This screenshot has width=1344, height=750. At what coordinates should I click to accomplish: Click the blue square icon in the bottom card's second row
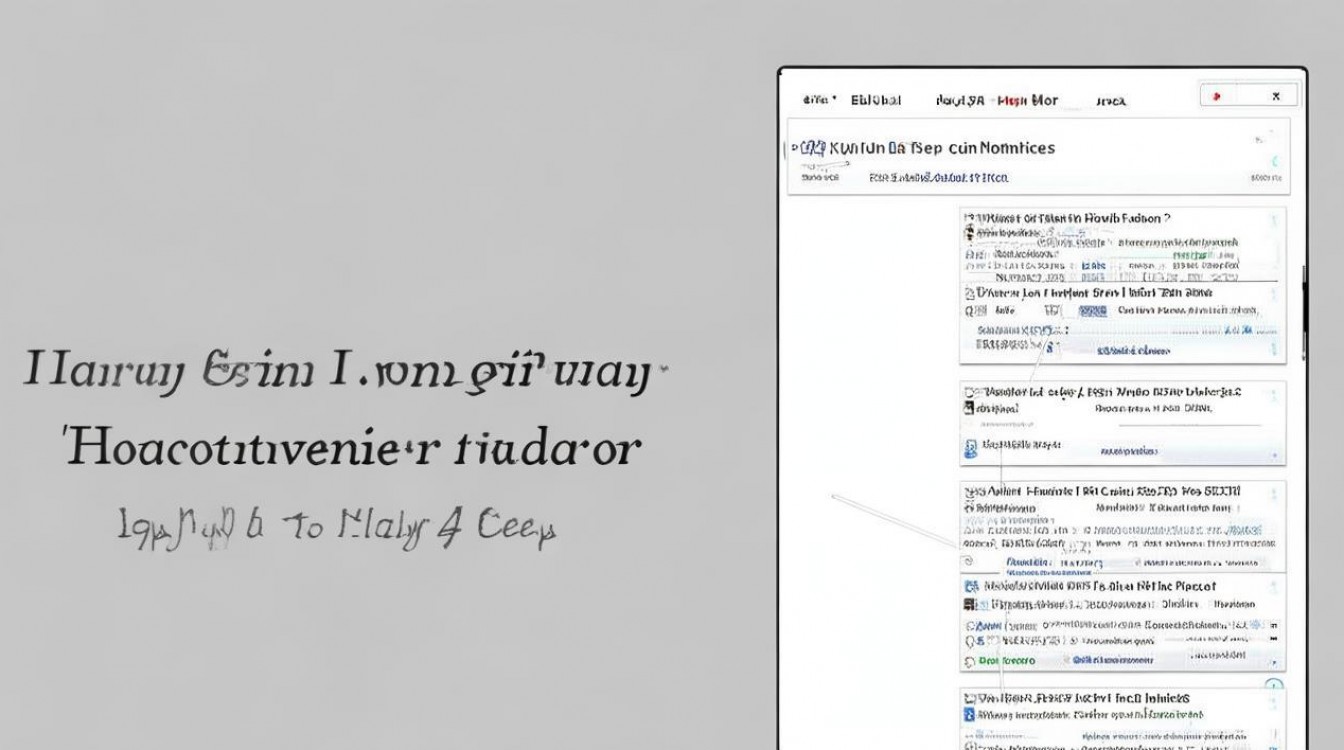coord(969,715)
